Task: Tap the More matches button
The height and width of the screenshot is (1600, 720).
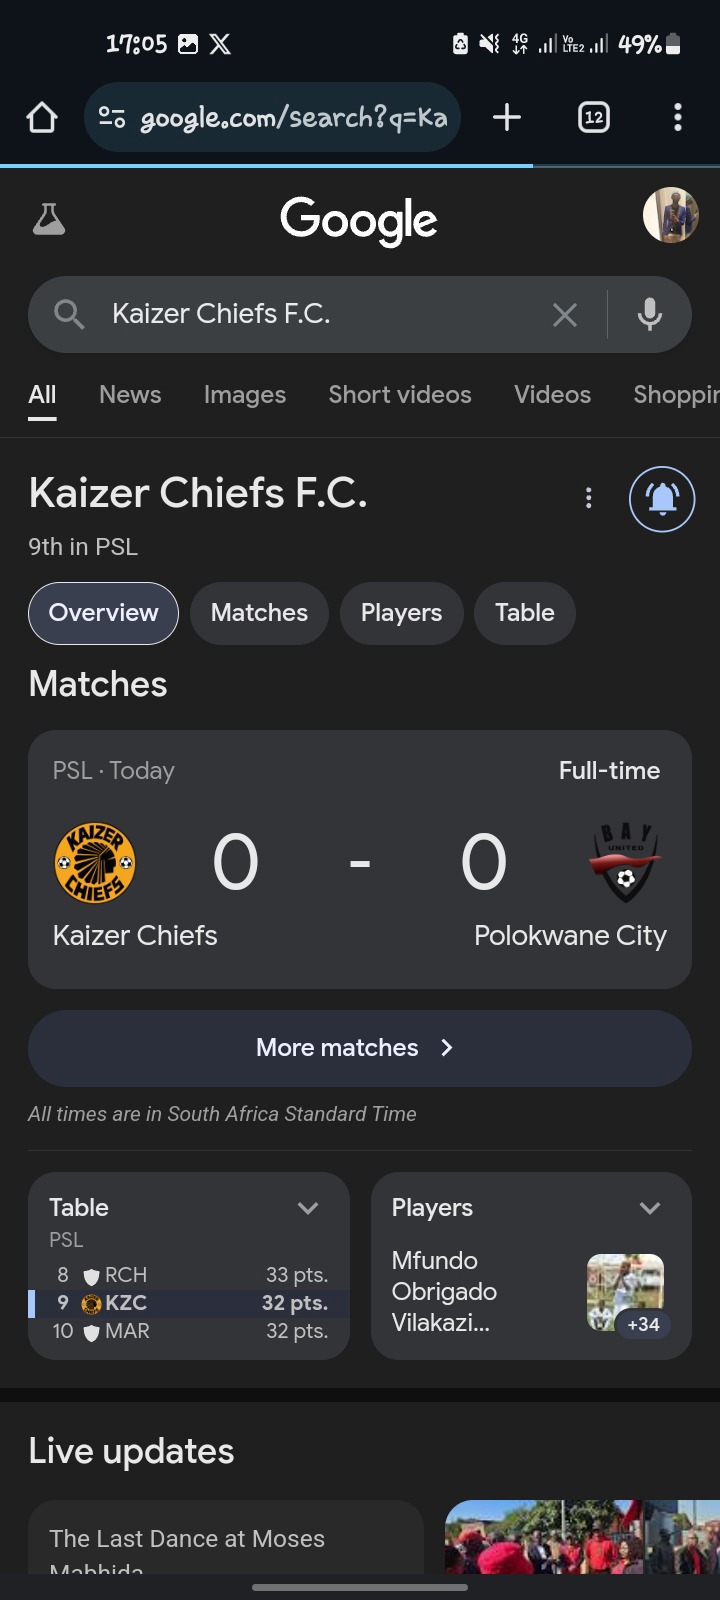Action: click(x=360, y=1048)
